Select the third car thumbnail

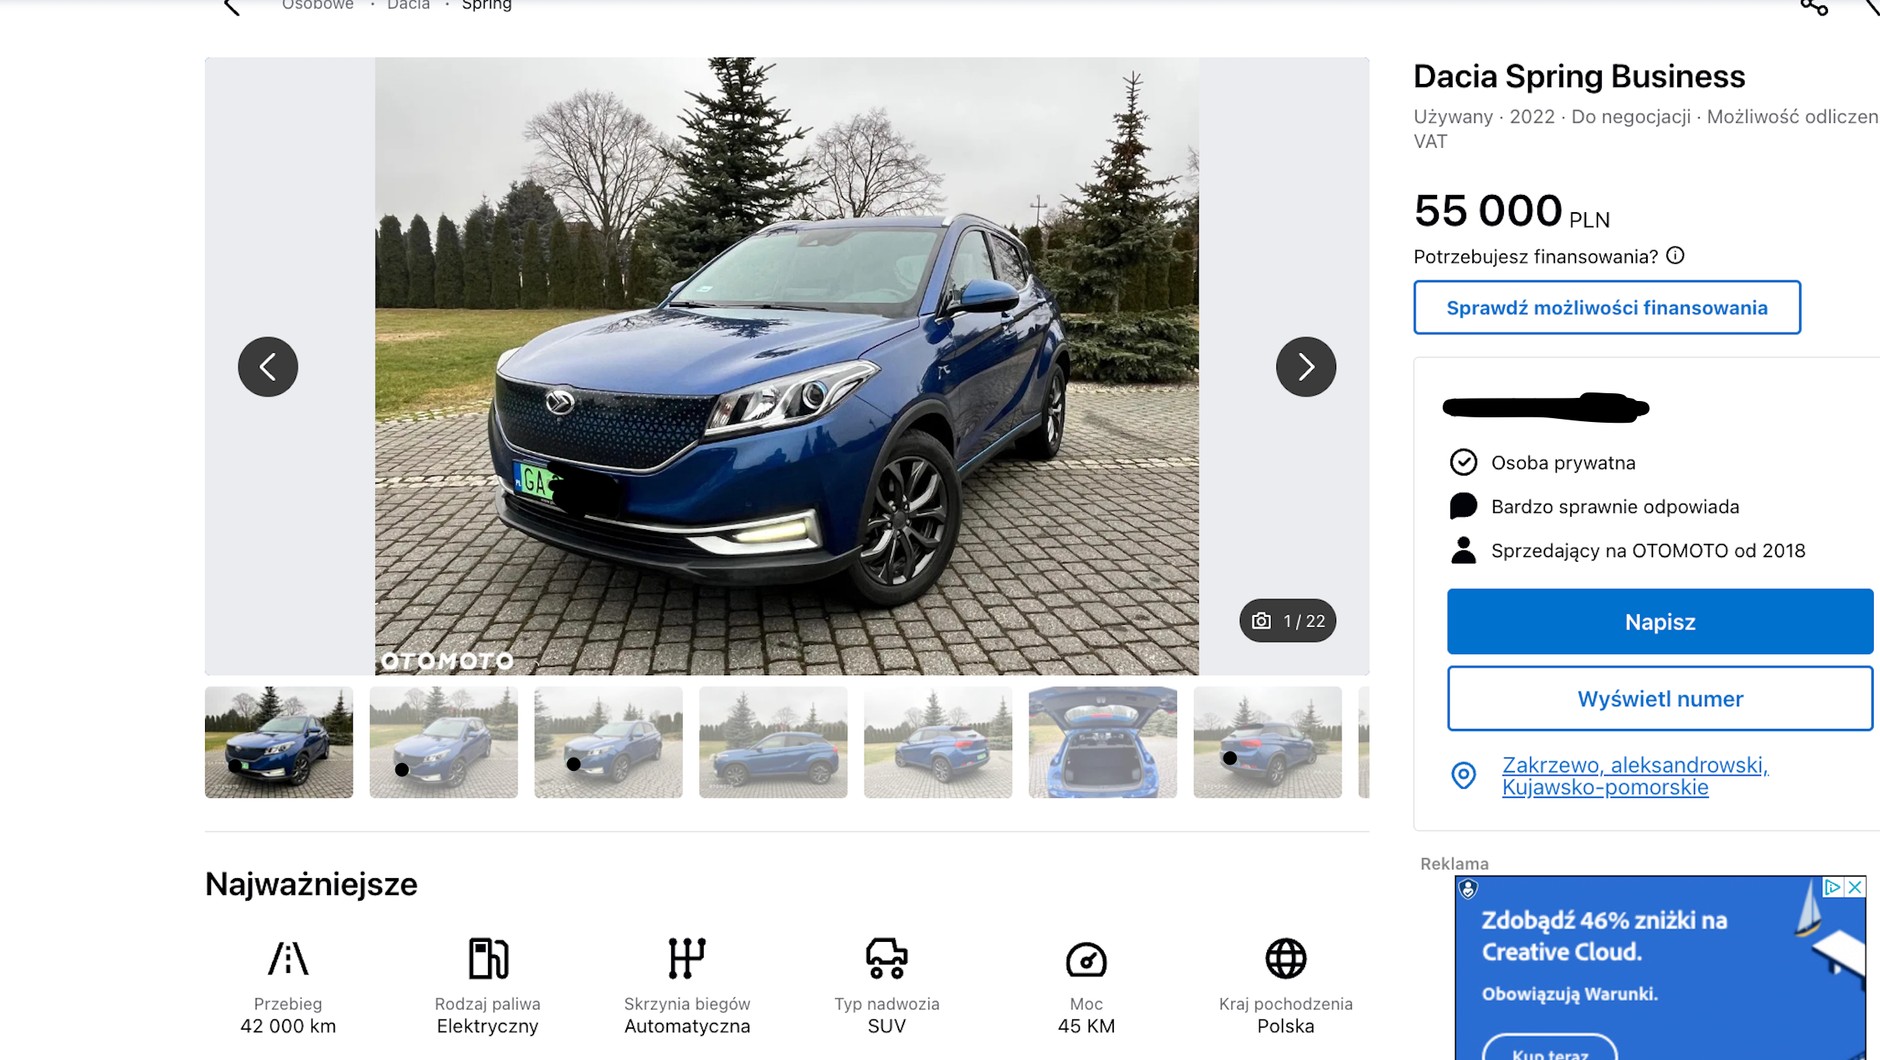click(x=608, y=742)
